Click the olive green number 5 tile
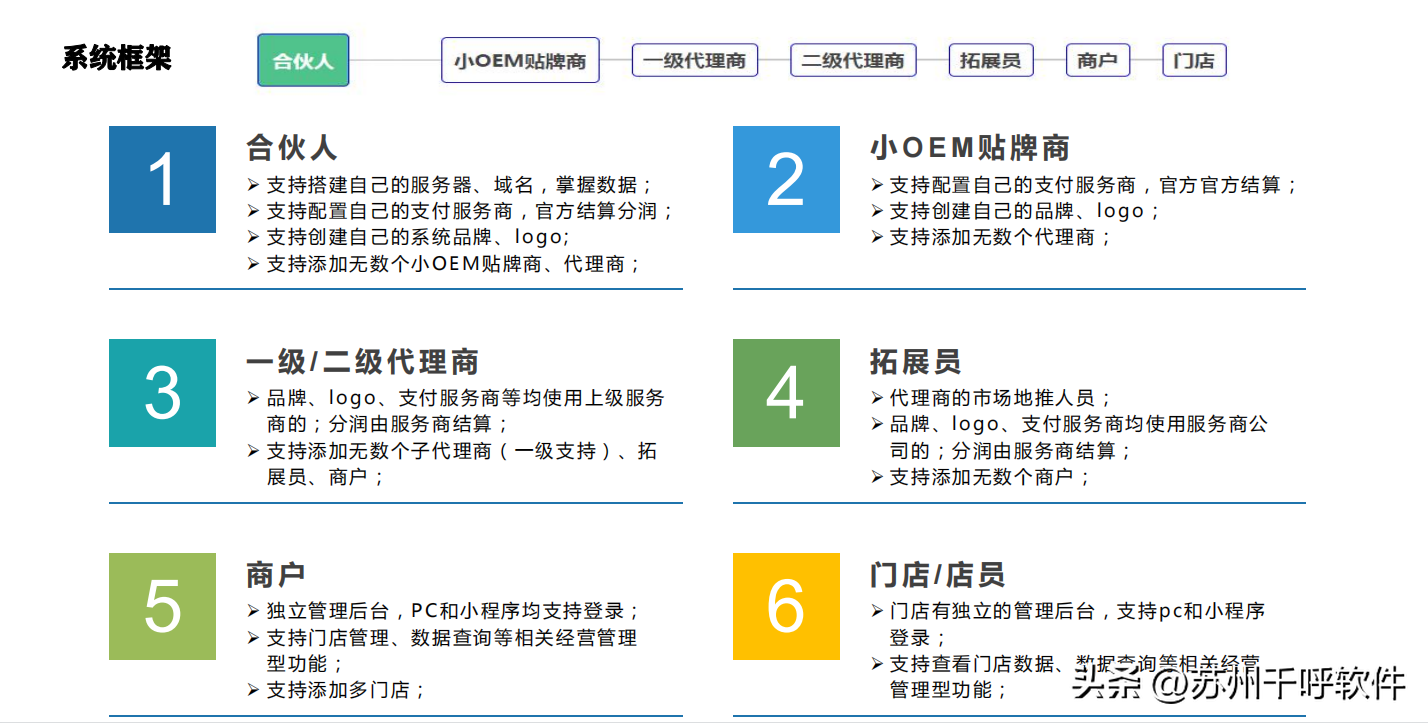 click(x=162, y=606)
